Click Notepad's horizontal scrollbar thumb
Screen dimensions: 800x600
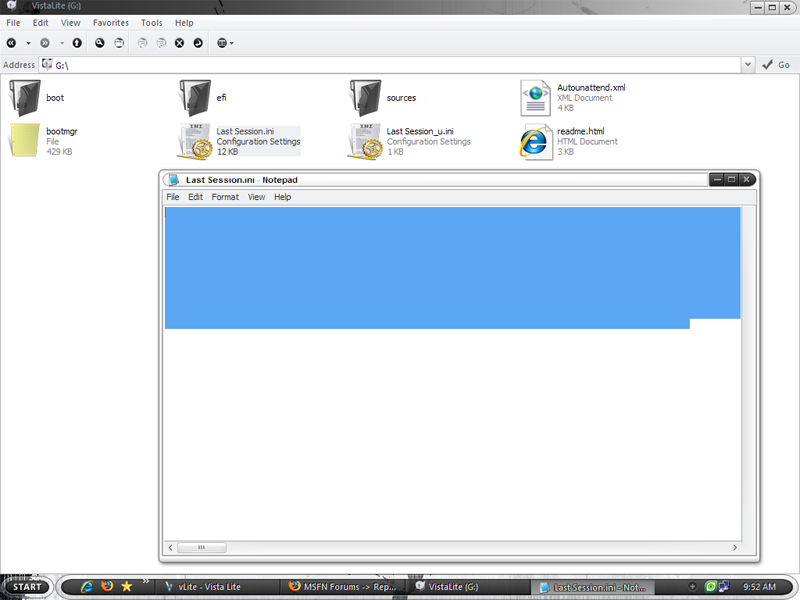(202, 547)
